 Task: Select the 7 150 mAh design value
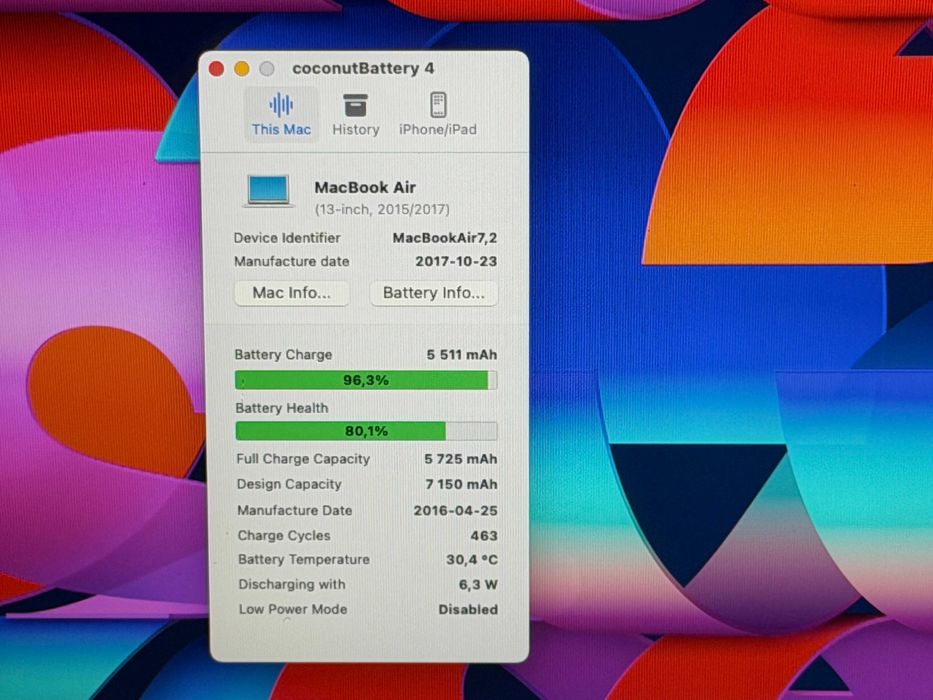pyautogui.click(x=461, y=485)
